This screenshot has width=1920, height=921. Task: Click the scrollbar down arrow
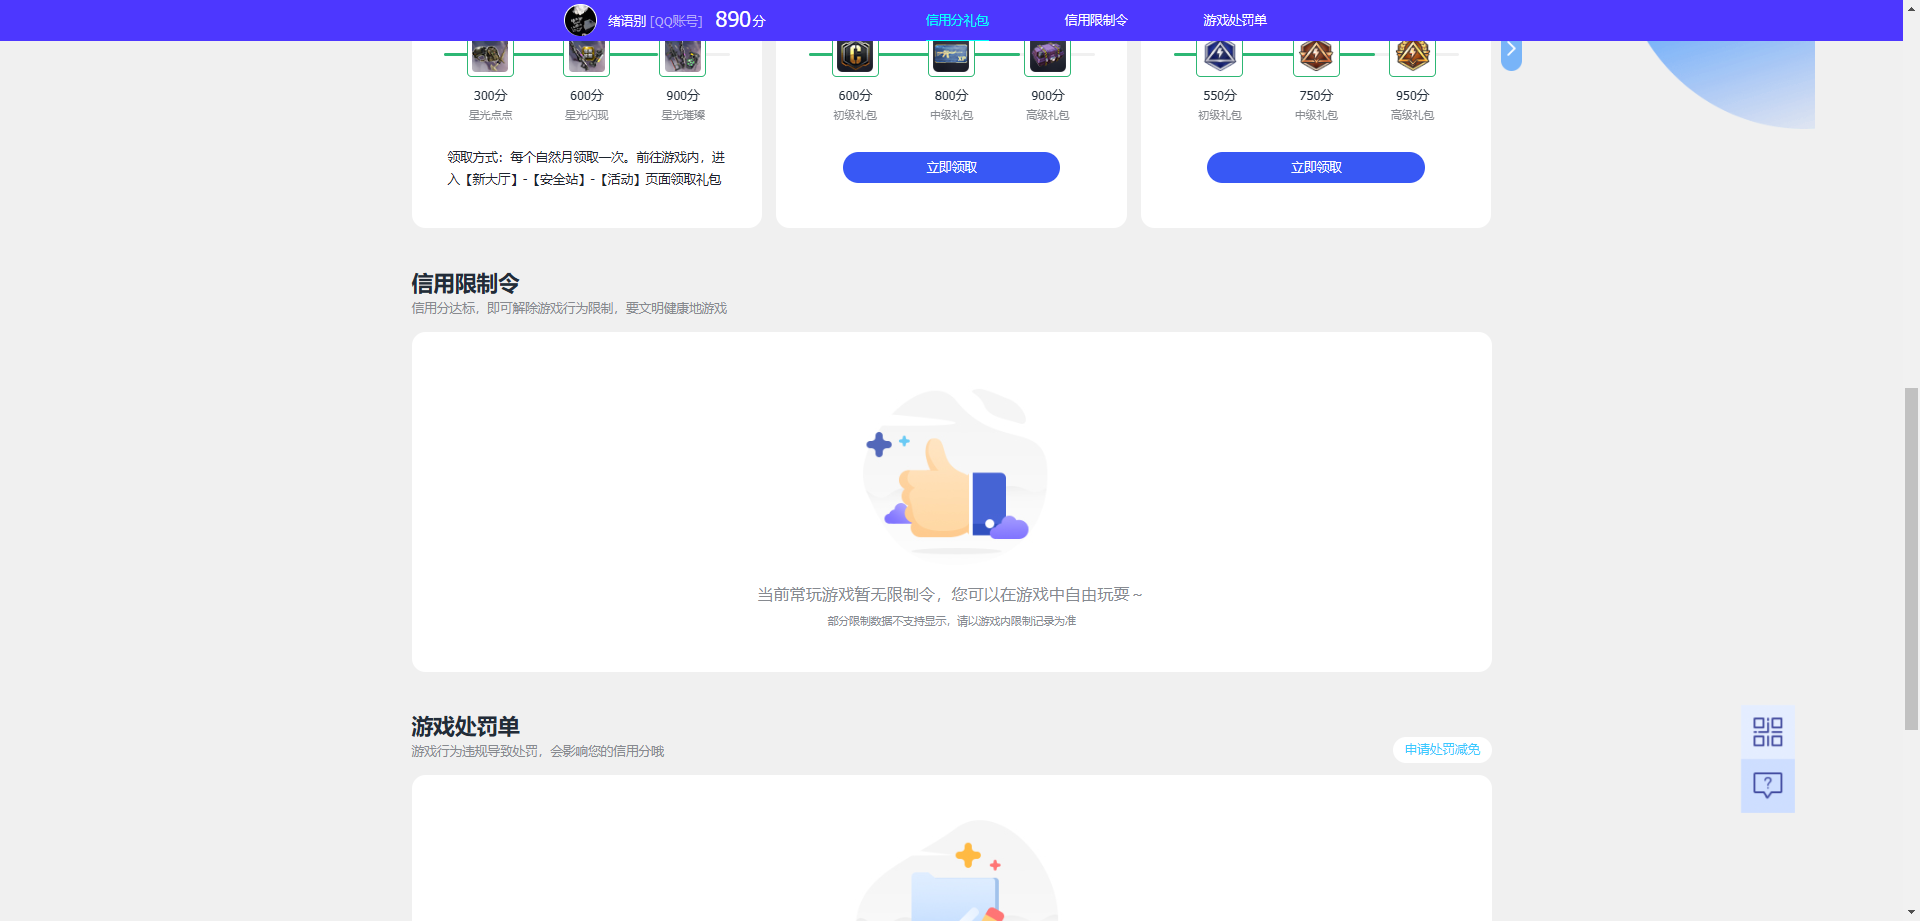point(1911,912)
